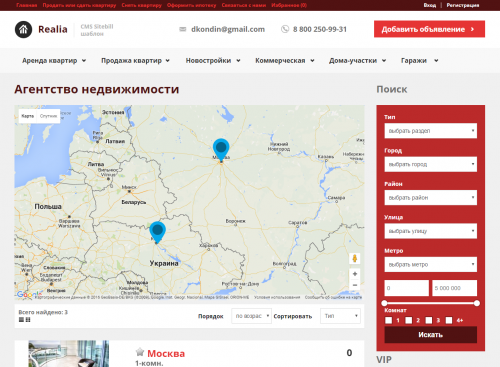The image size is (500, 367).
Task: Open the Метро dropdown
Action: [431, 265]
